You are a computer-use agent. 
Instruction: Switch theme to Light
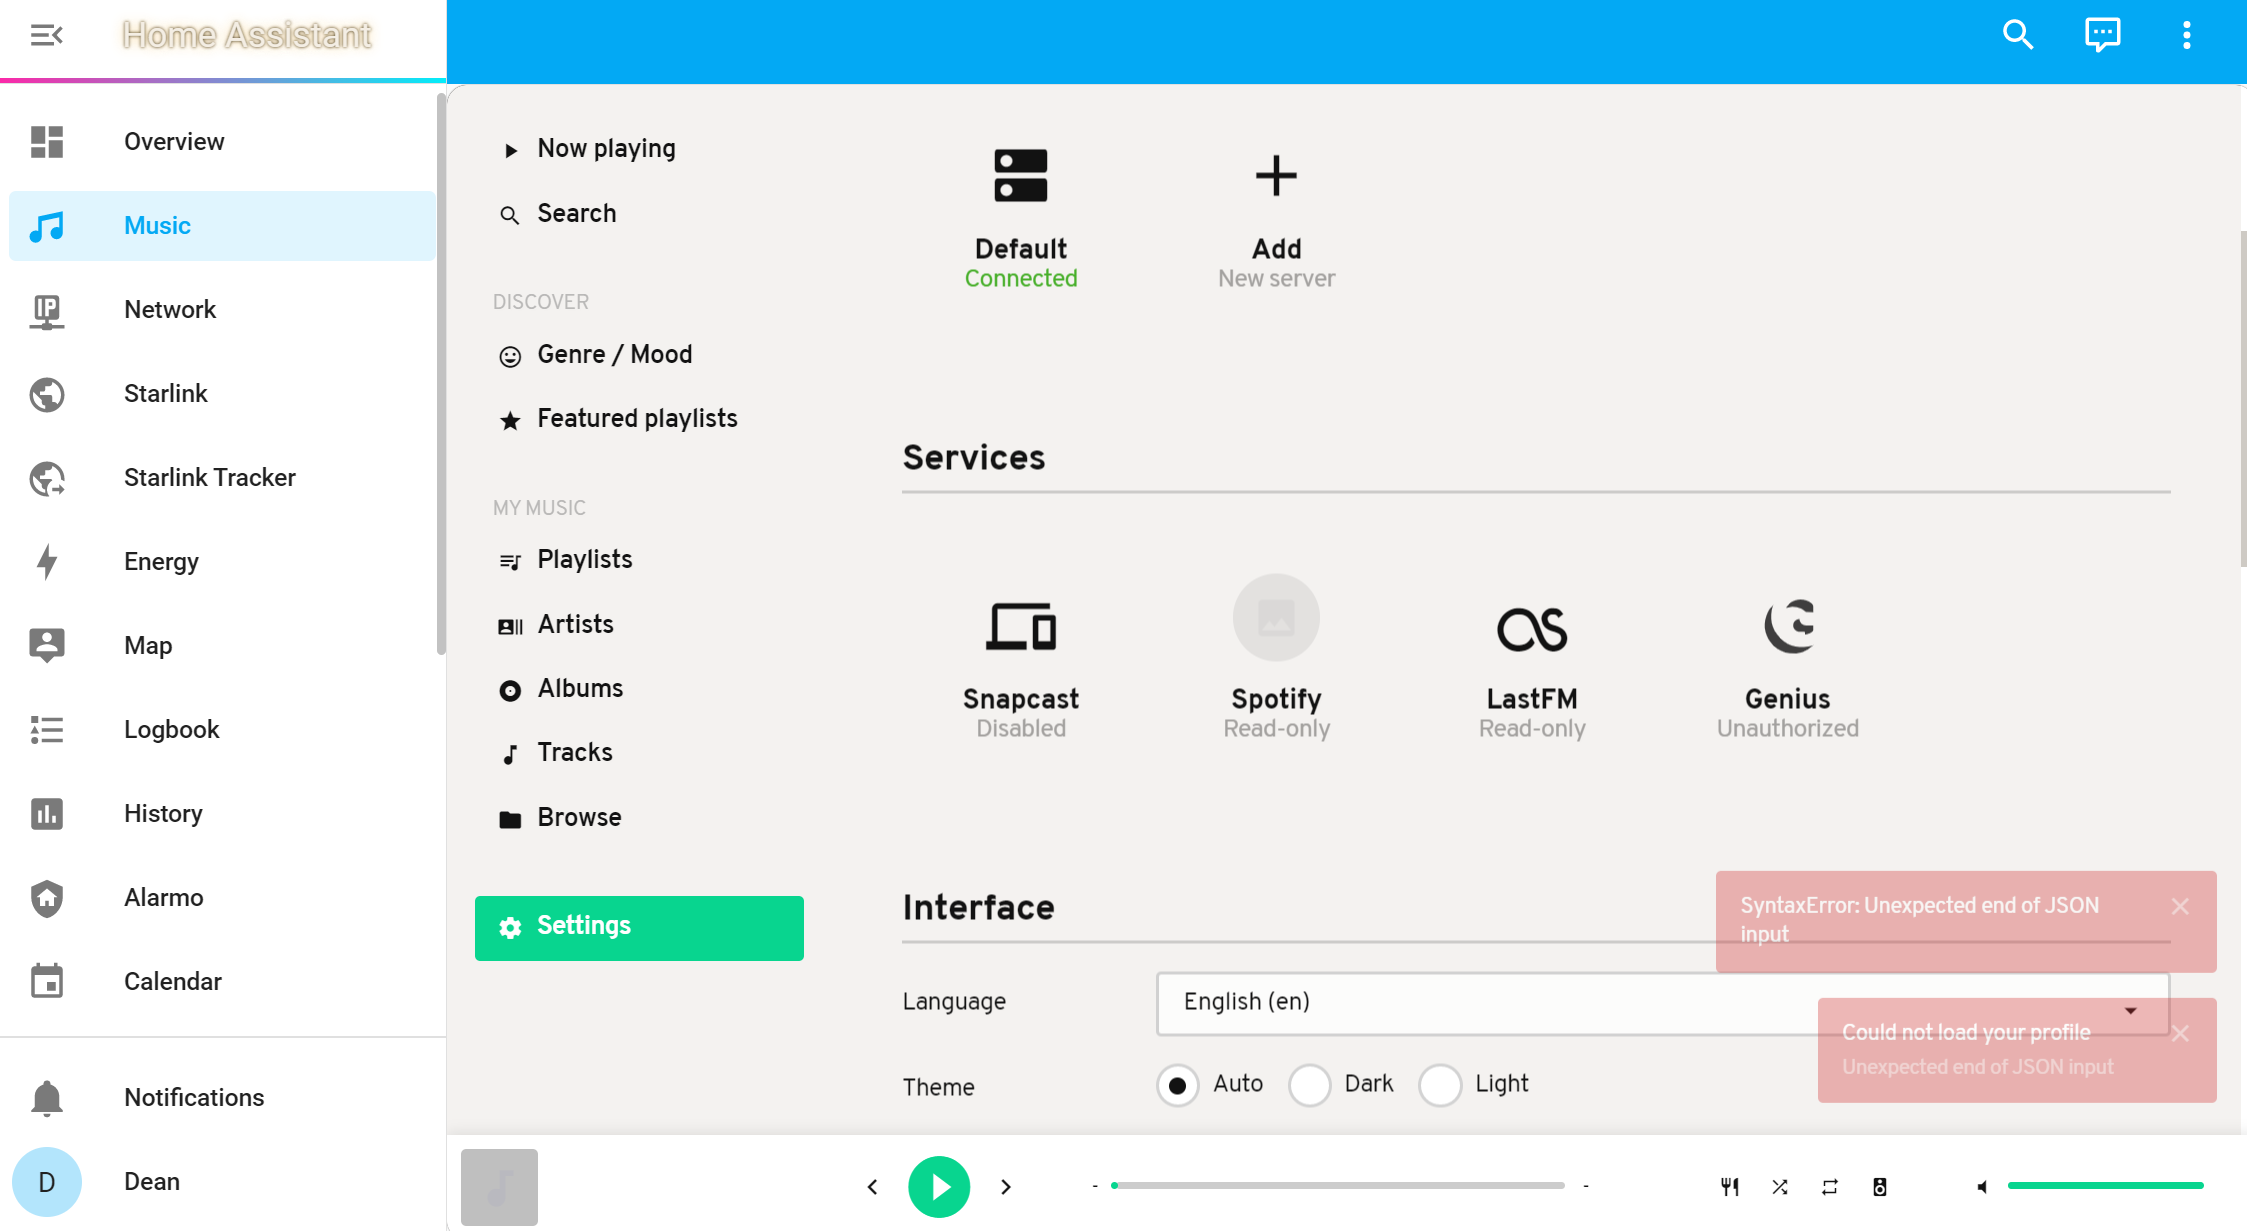1441,1085
